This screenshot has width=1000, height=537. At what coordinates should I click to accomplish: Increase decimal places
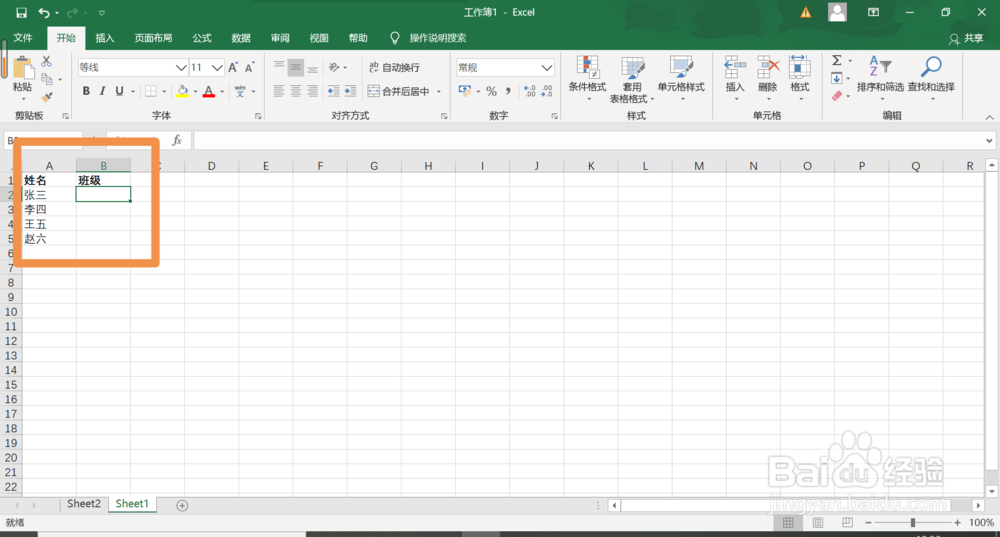pyautogui.click(x=530, y=91)
